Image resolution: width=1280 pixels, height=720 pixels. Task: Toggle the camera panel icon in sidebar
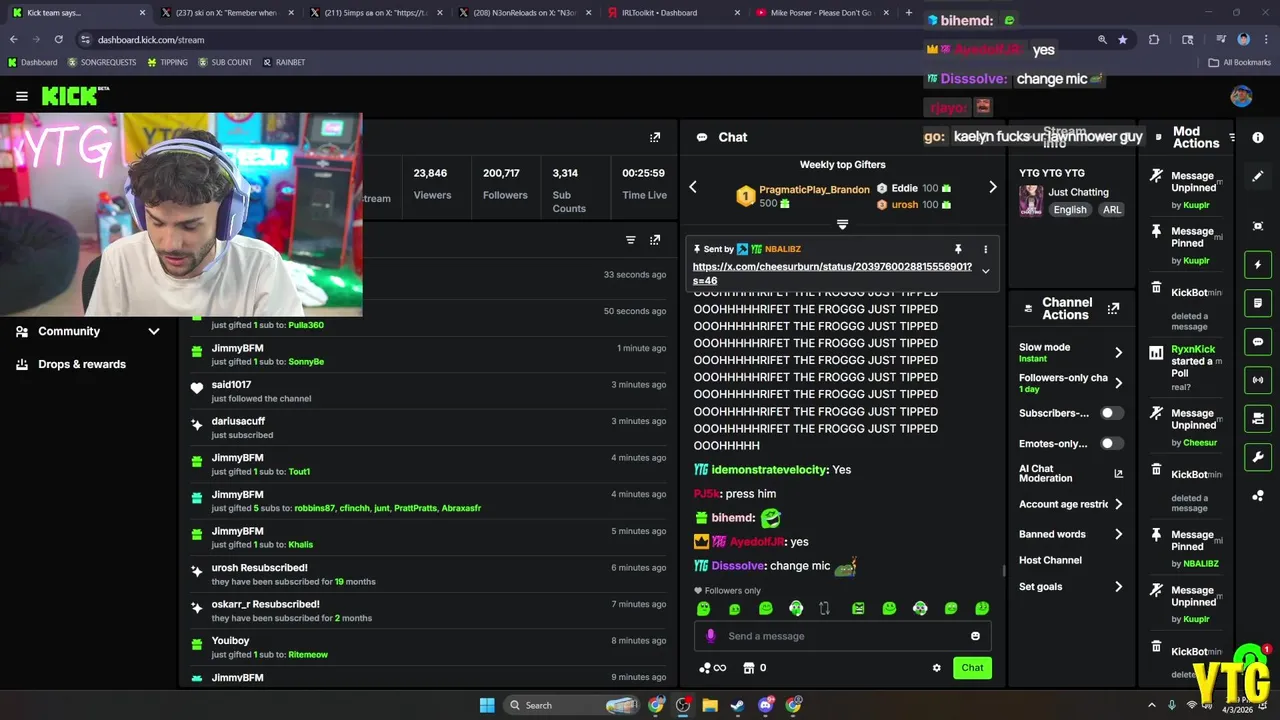pyautogui.click(x=1258, y=418)
